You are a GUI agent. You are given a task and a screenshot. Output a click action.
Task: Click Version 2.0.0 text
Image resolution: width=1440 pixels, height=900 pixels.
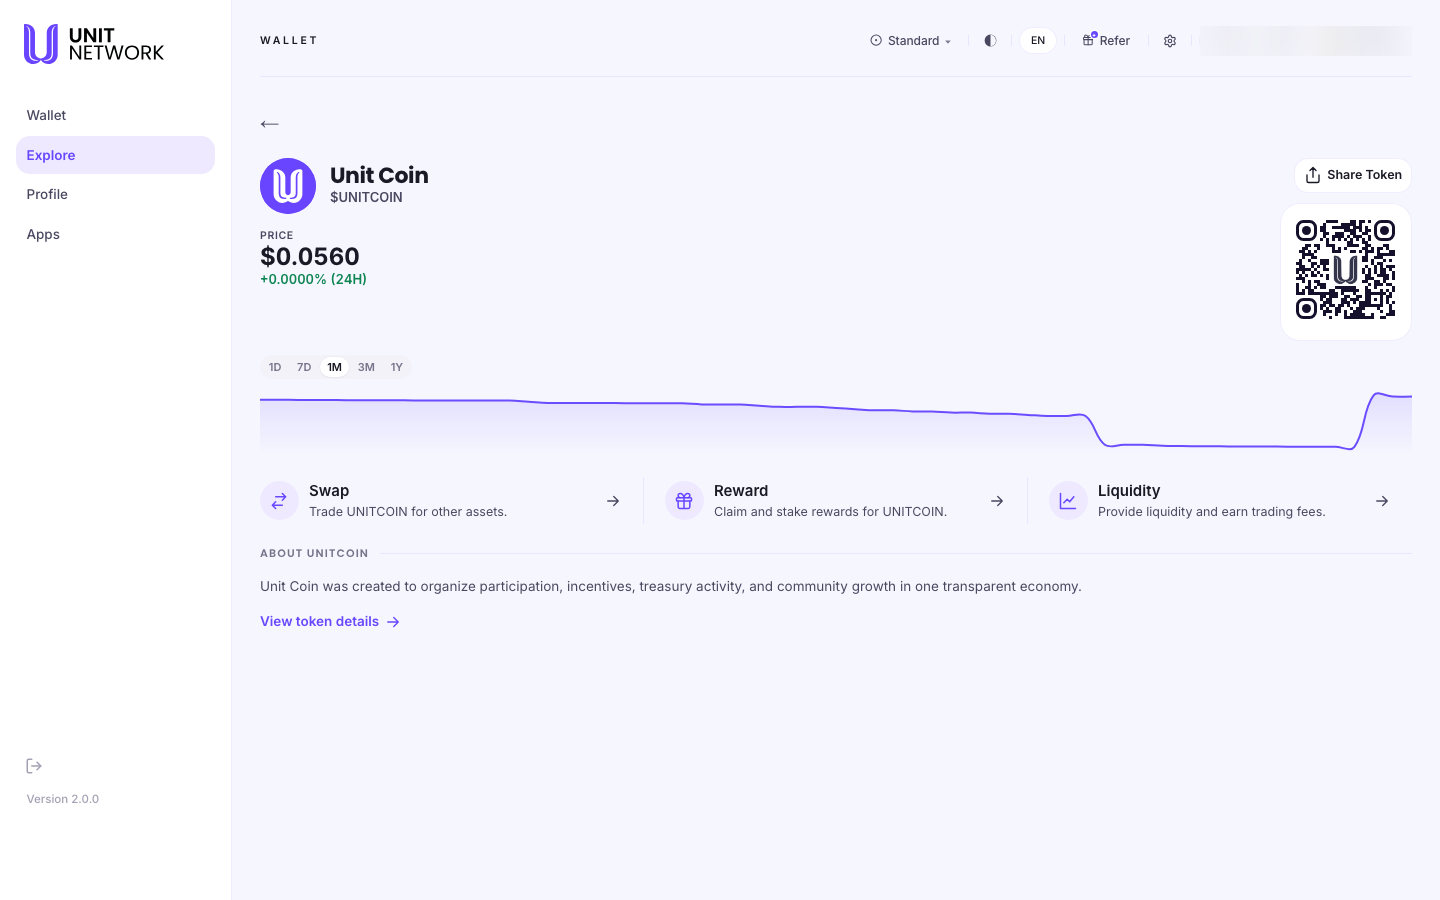point(63,799)
